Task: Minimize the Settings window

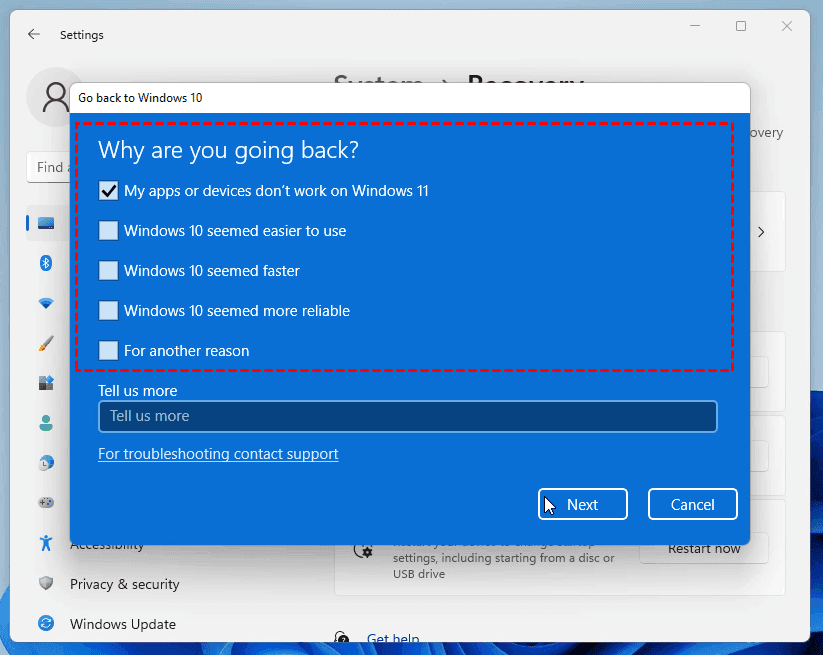Action: pos(695,26)
